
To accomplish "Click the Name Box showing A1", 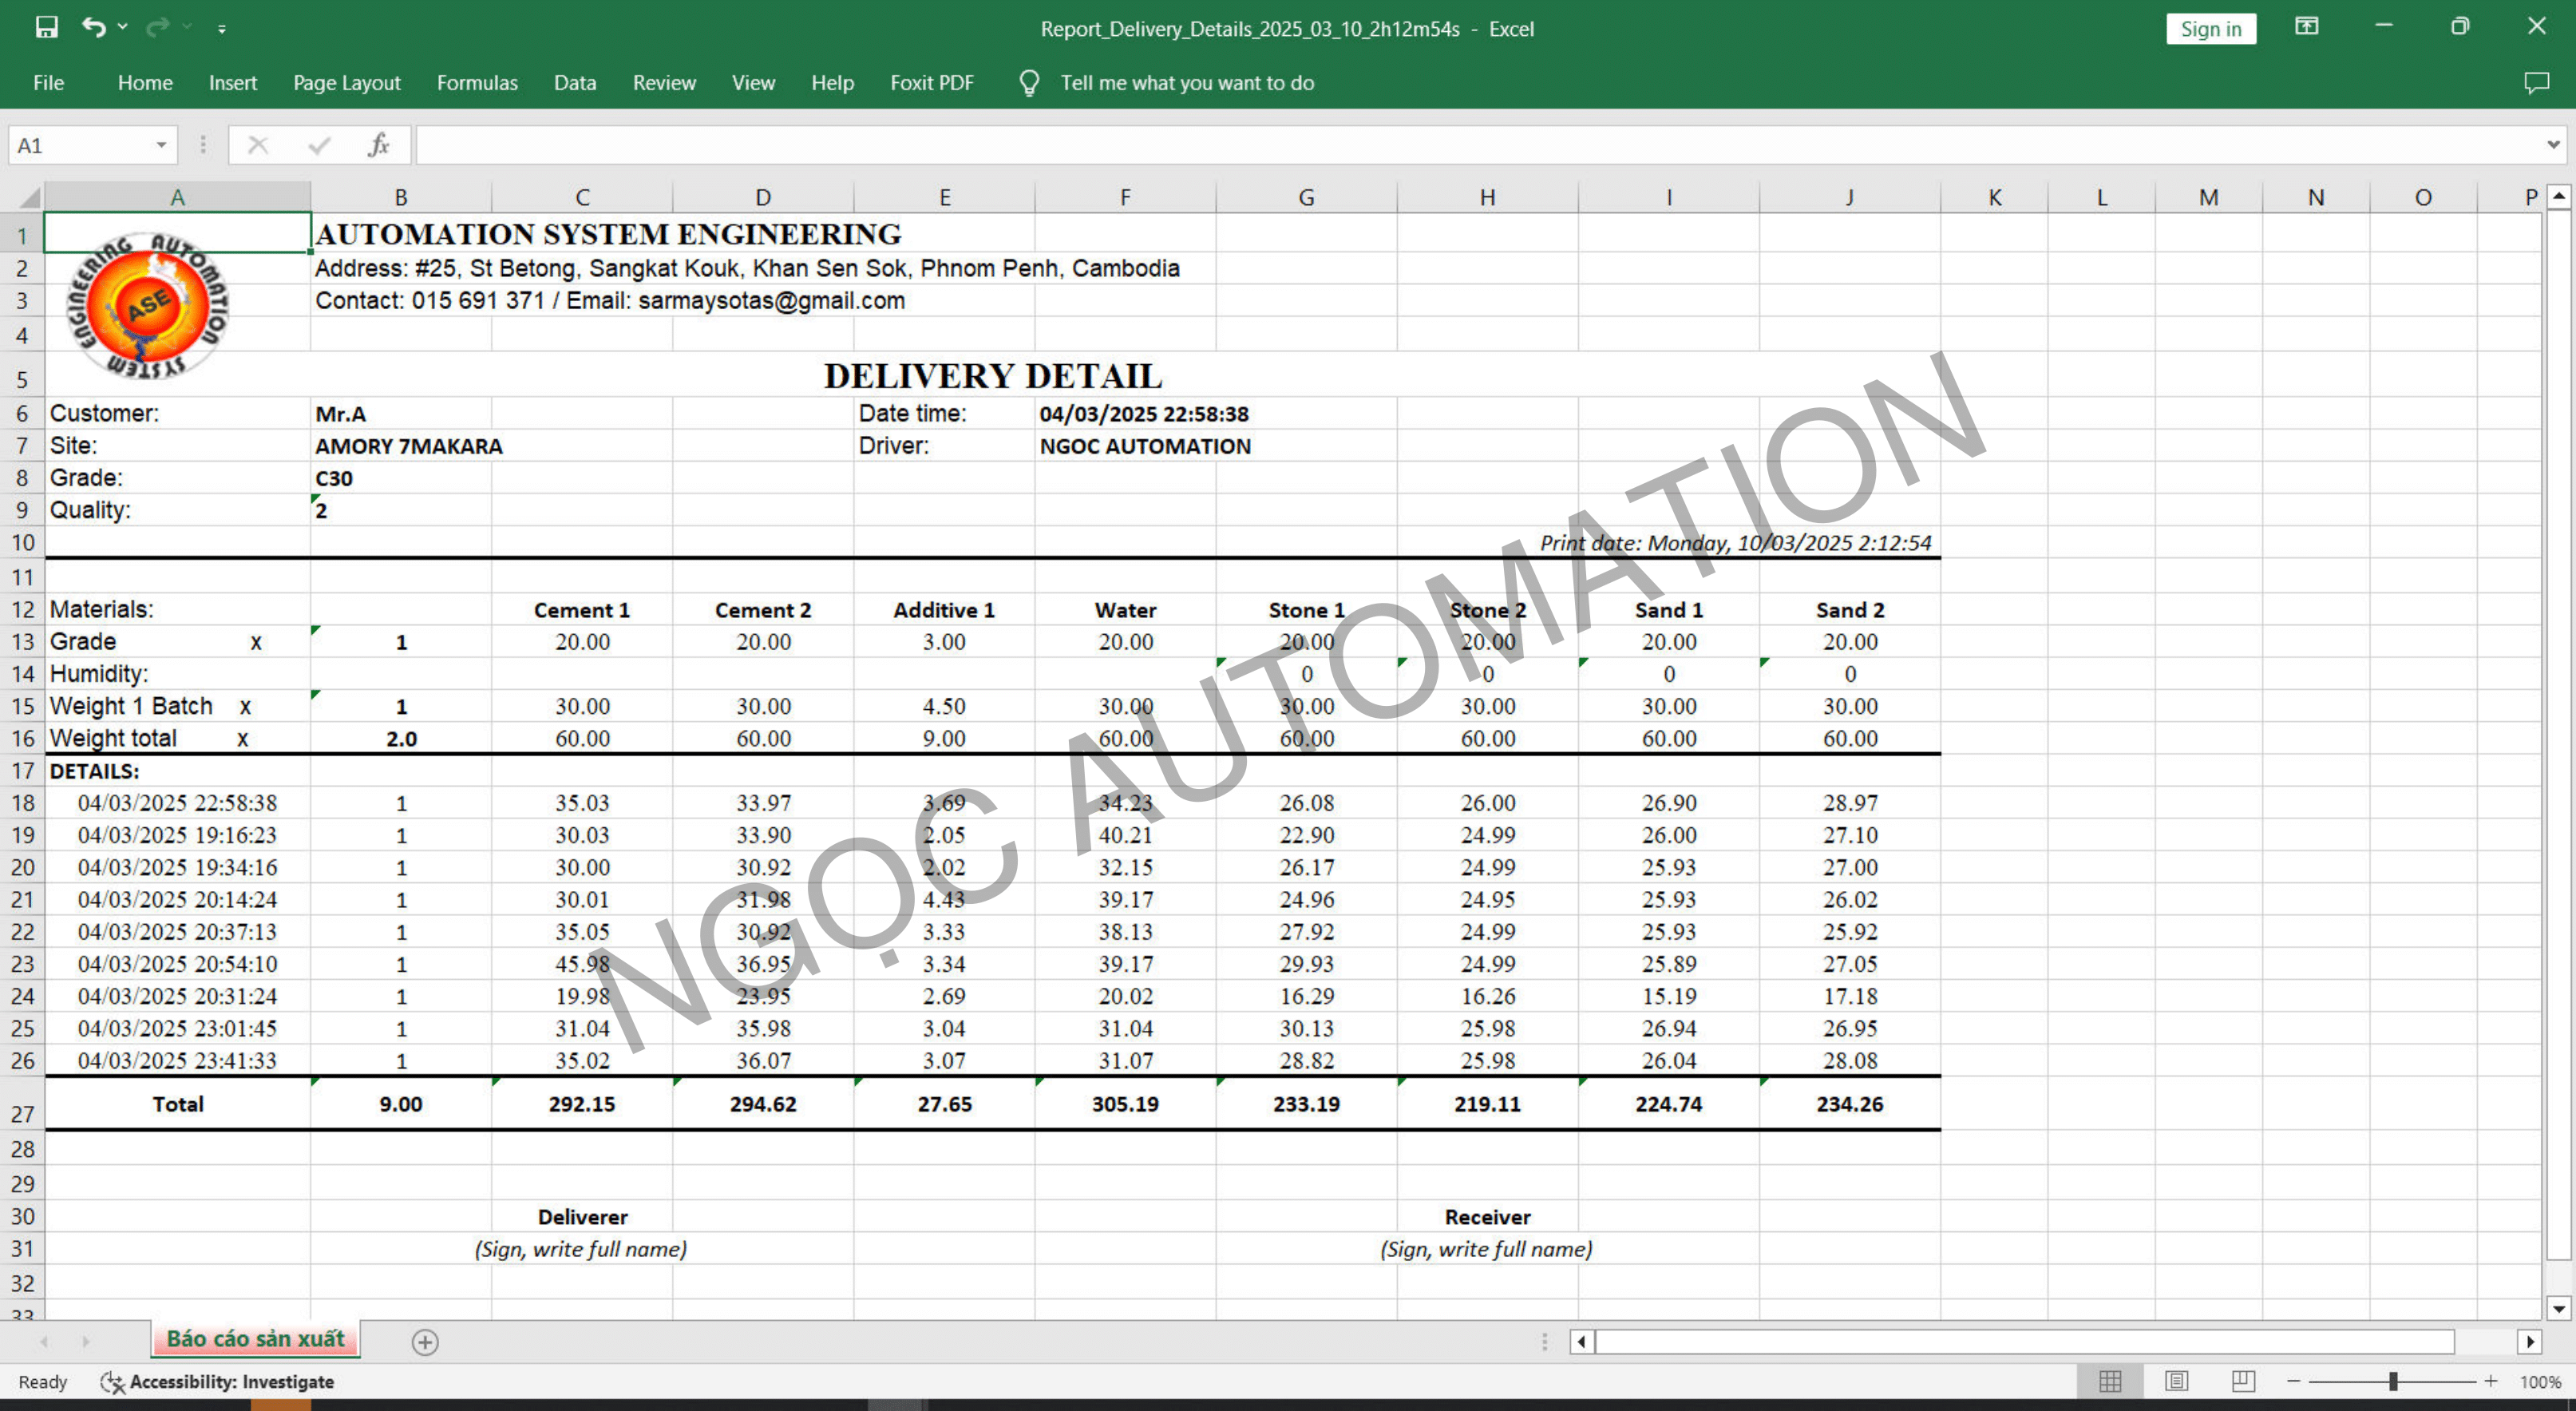I will 80,146.
